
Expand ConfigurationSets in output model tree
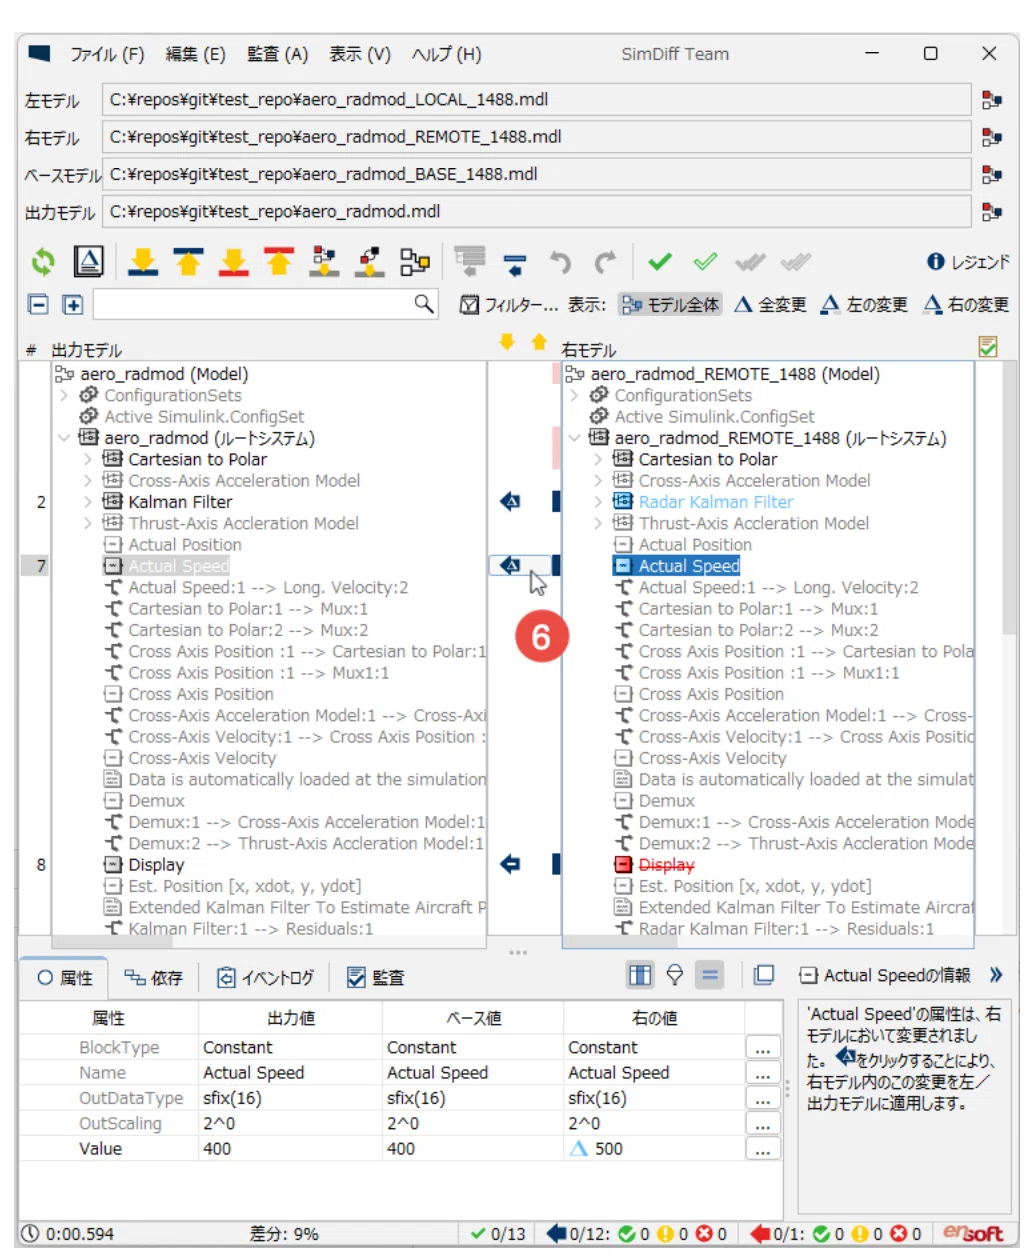[64, 396]
